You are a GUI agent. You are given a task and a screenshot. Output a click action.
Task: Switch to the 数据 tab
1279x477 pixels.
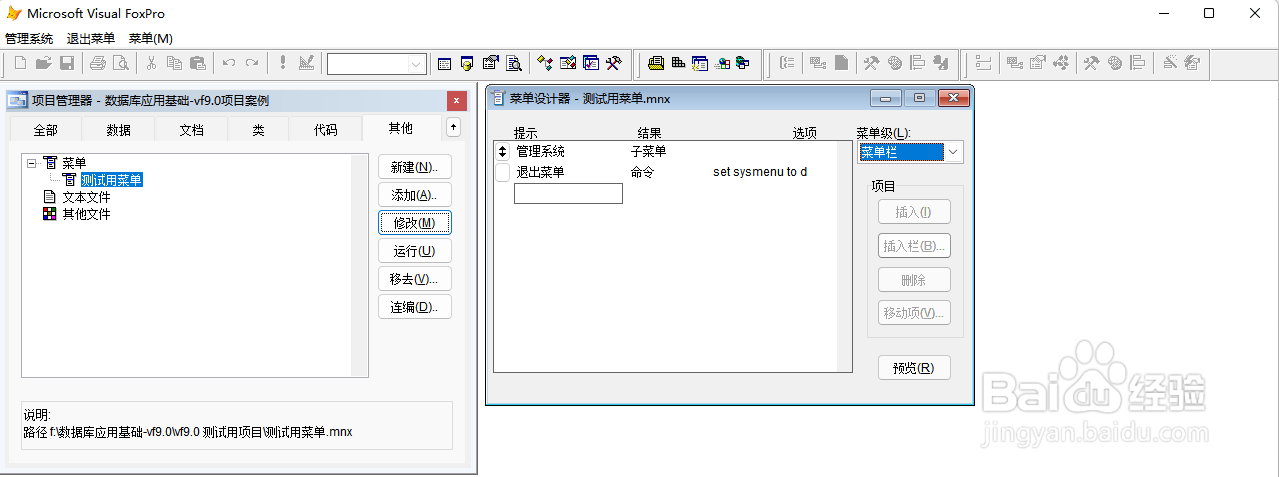(118, 130)
